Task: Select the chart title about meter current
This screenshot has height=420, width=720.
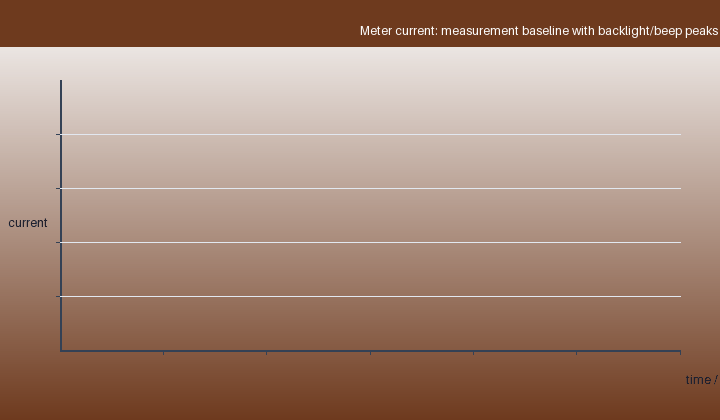Action: [539, 31]
